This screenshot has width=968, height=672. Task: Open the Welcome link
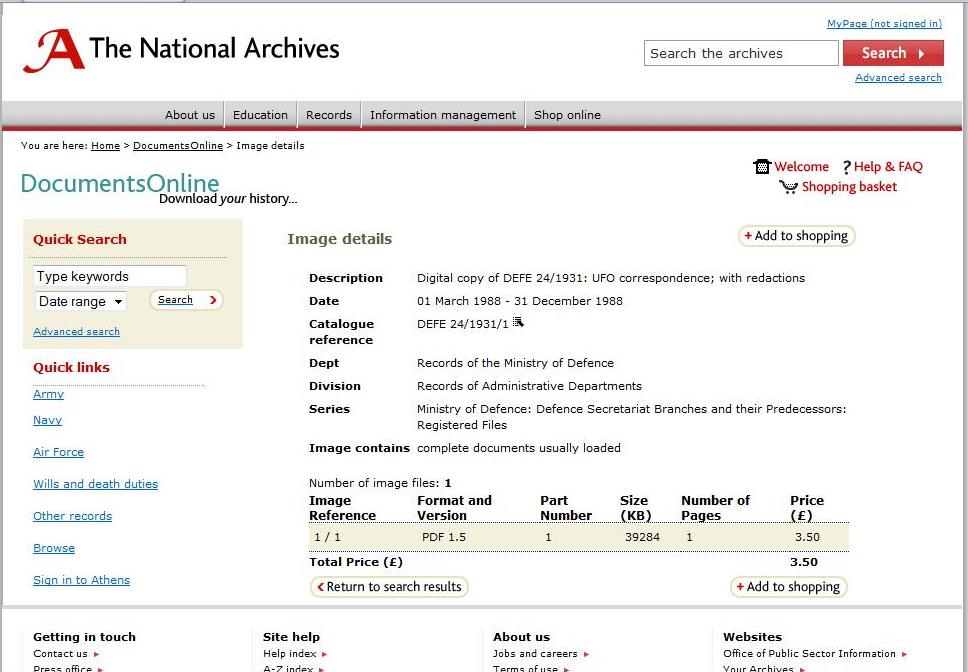[x=801, y=167]
